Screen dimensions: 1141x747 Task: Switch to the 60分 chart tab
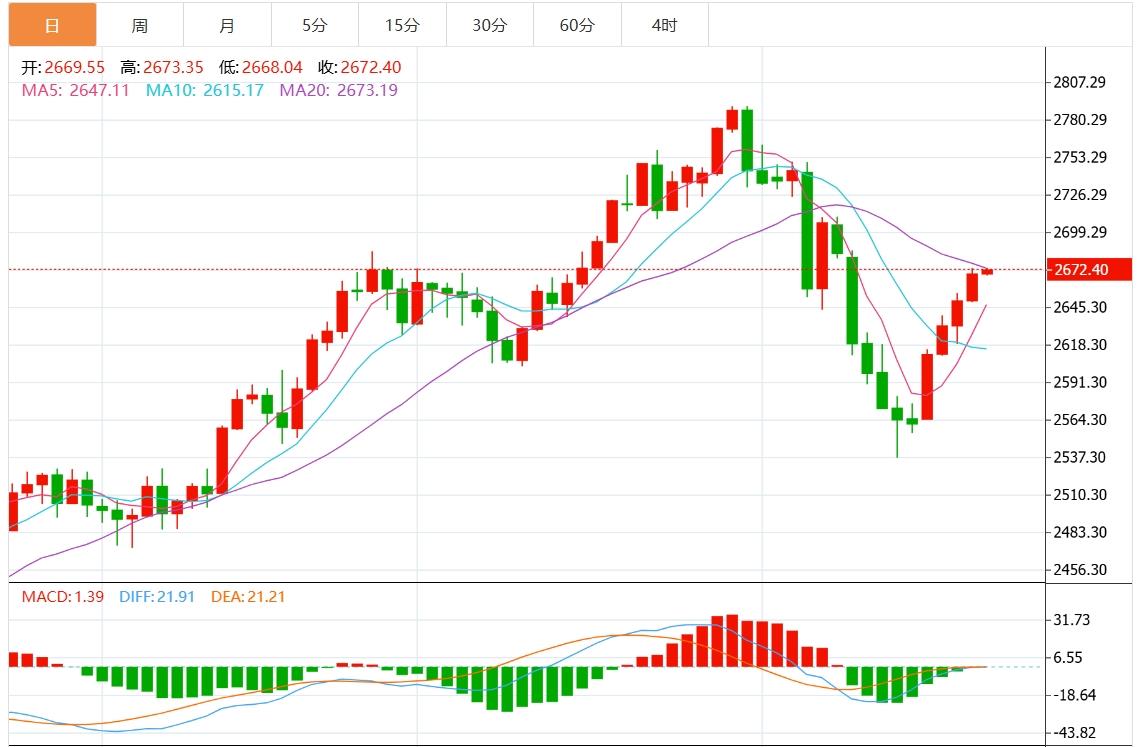pos(577,25)
